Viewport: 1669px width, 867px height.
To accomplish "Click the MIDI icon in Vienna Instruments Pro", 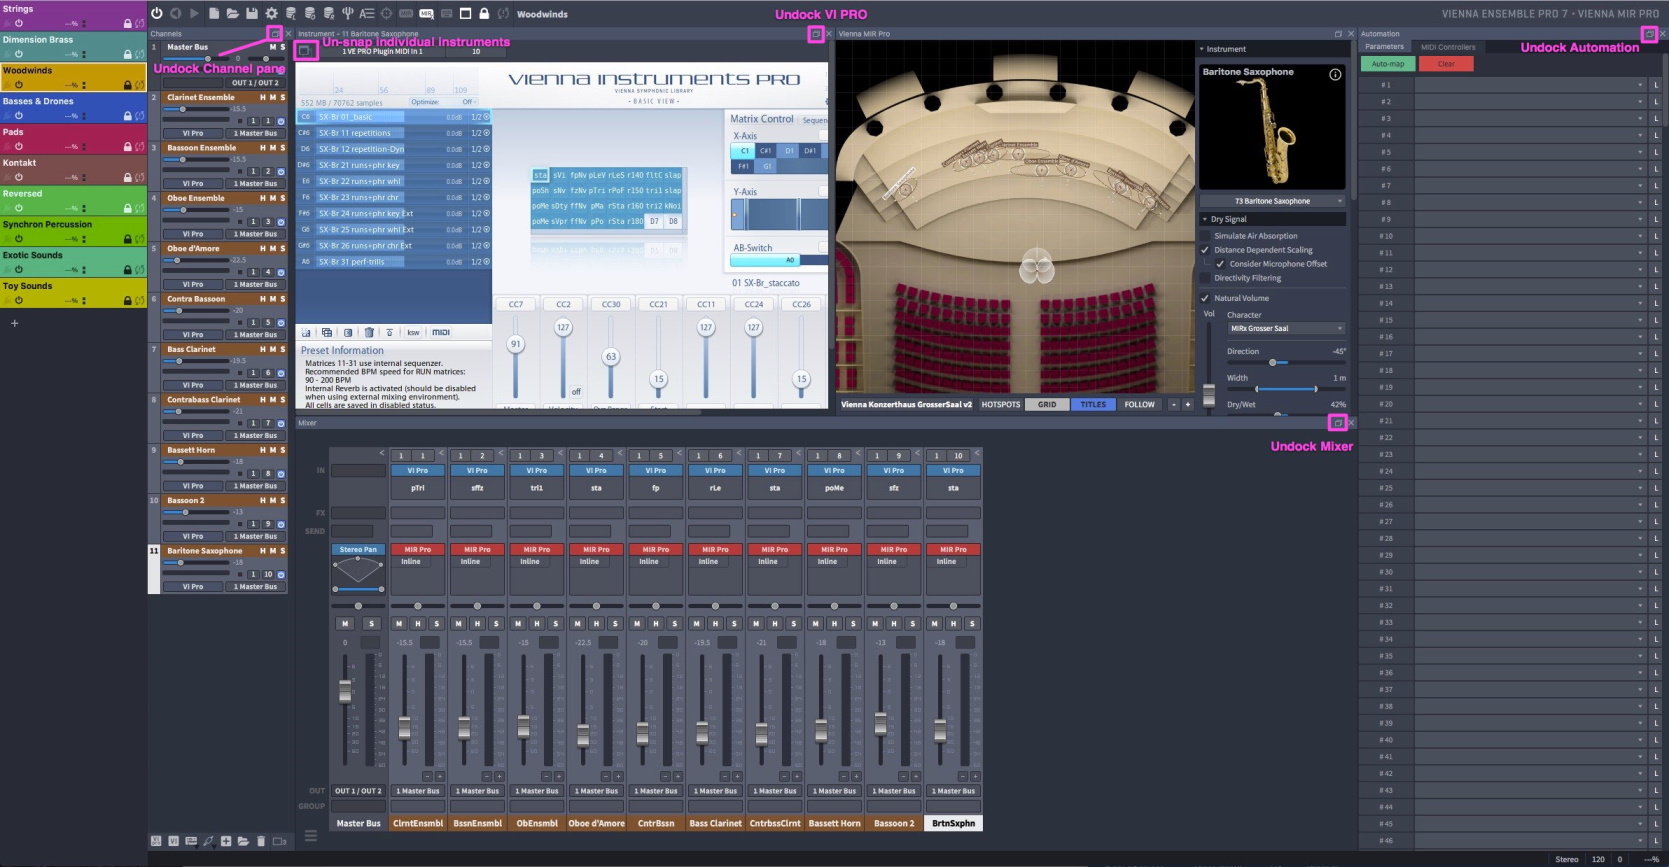I will pos(441,332).
